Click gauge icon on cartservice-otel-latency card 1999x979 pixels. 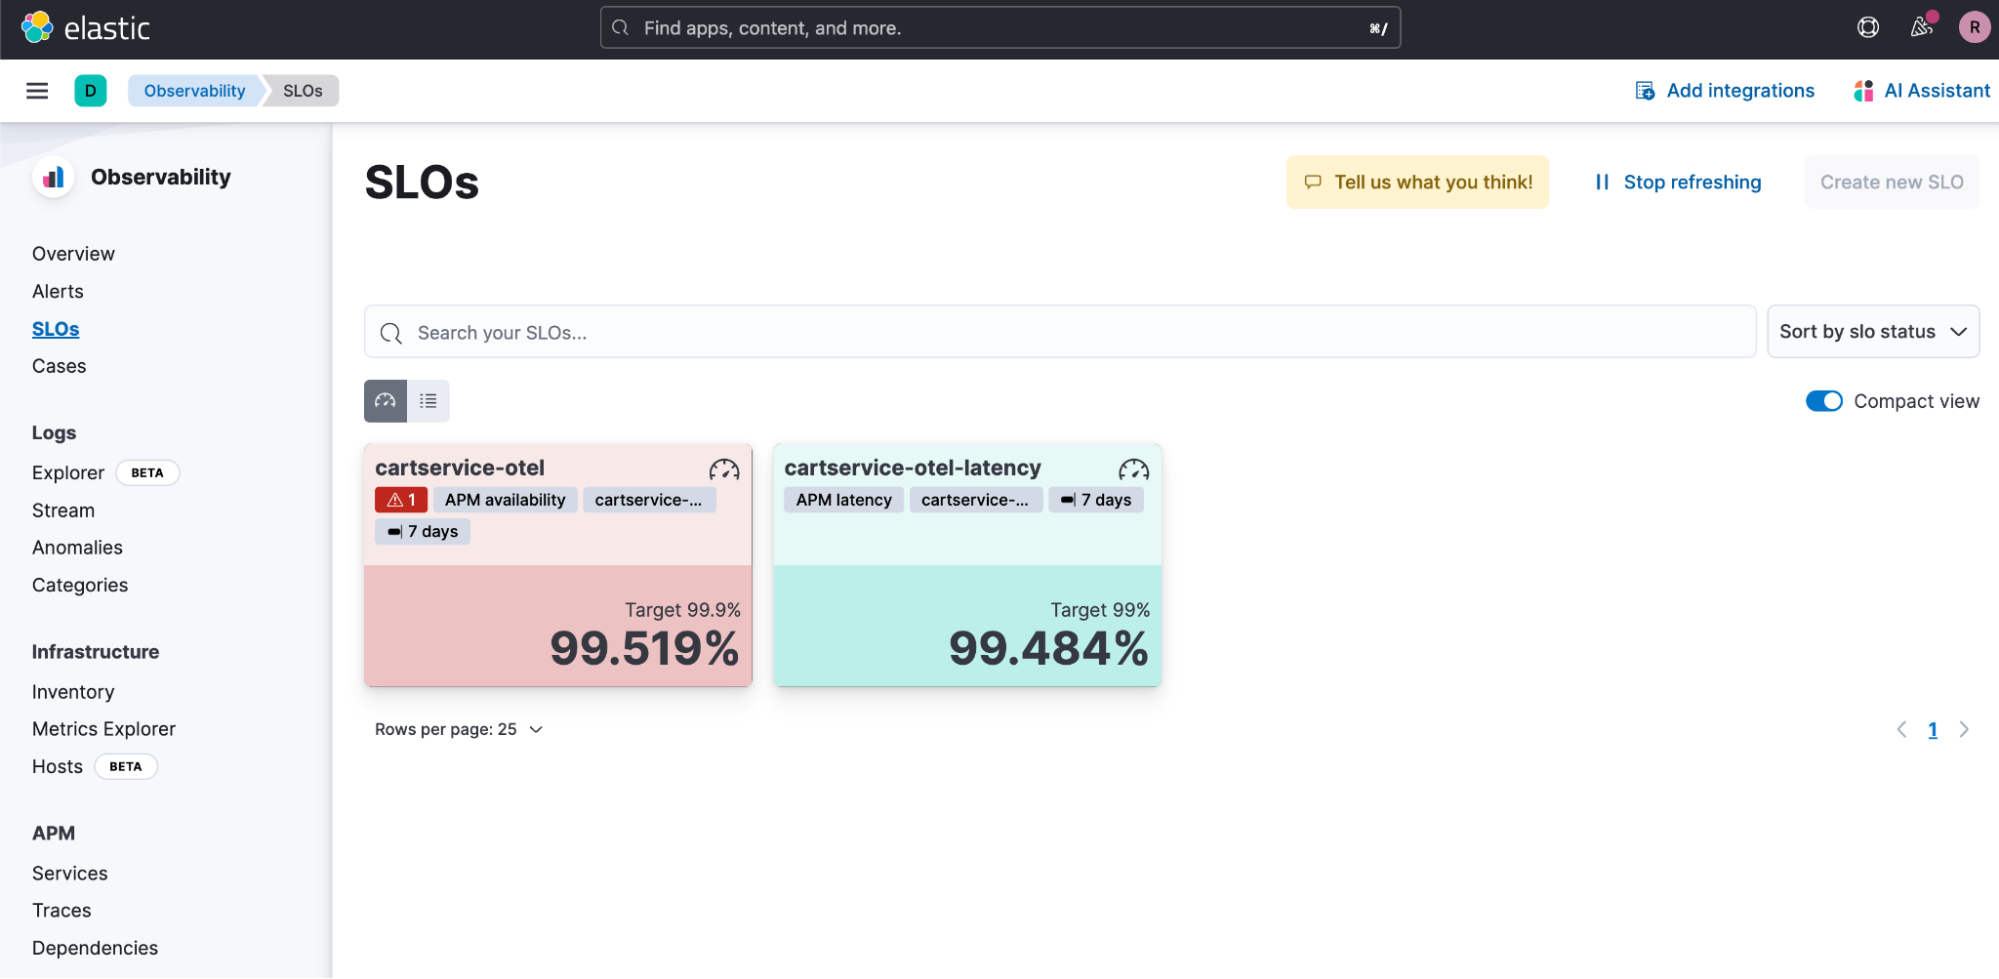click(x=1133, y=469)
